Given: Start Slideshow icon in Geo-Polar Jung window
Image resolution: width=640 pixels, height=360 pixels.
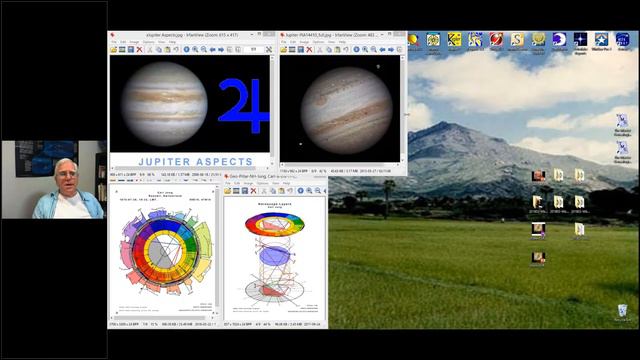Looking at the screenshot, I should point(236,191).
